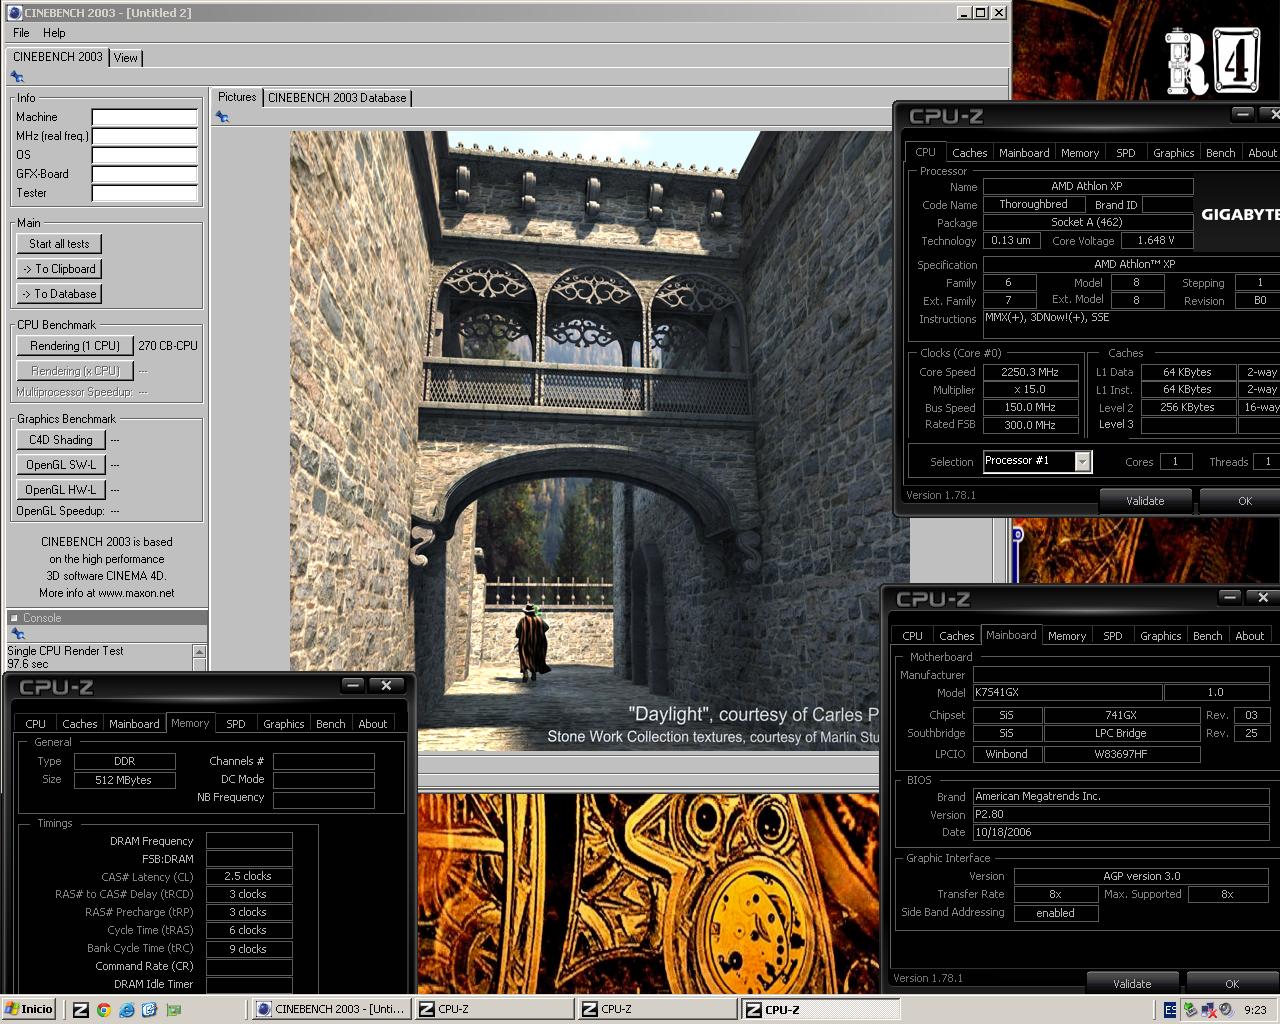Image resolution: width=1280 pixels, height=1024 pixels.
Task: Start the OpenGL SW-L benchmark
Action: pos(60,465)
